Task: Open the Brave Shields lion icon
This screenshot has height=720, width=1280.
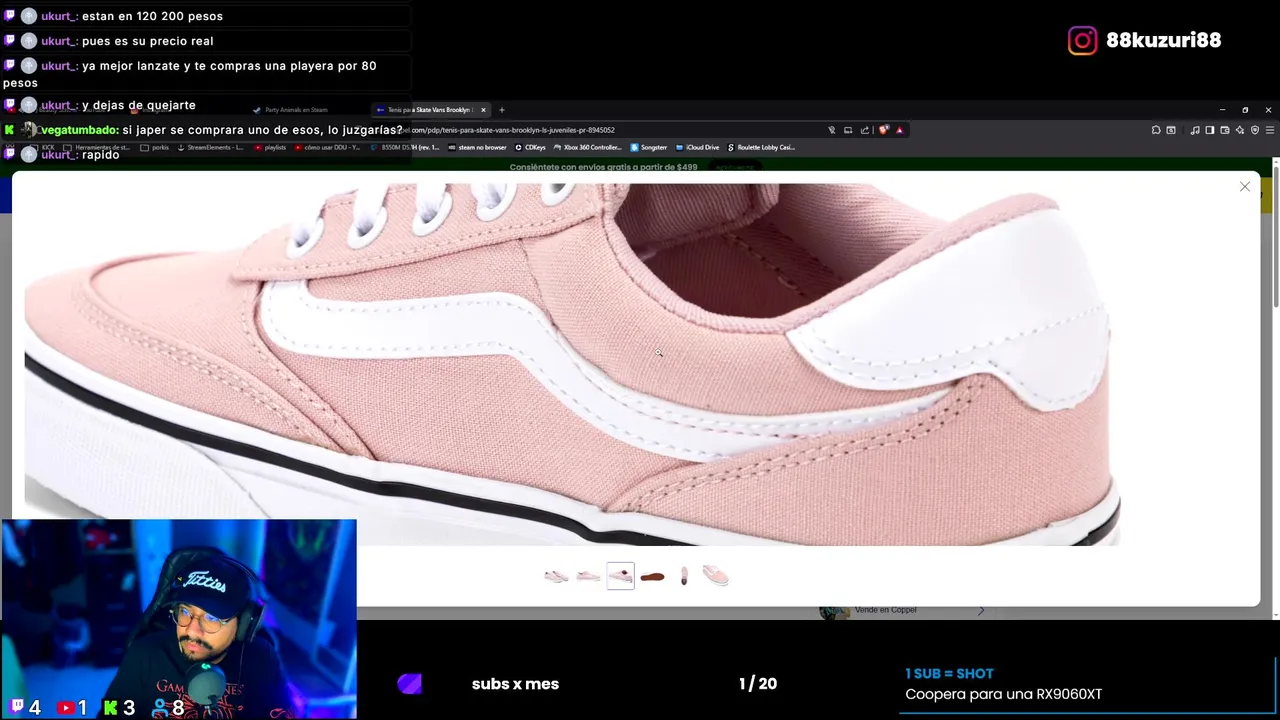Action: coord(884,130)
